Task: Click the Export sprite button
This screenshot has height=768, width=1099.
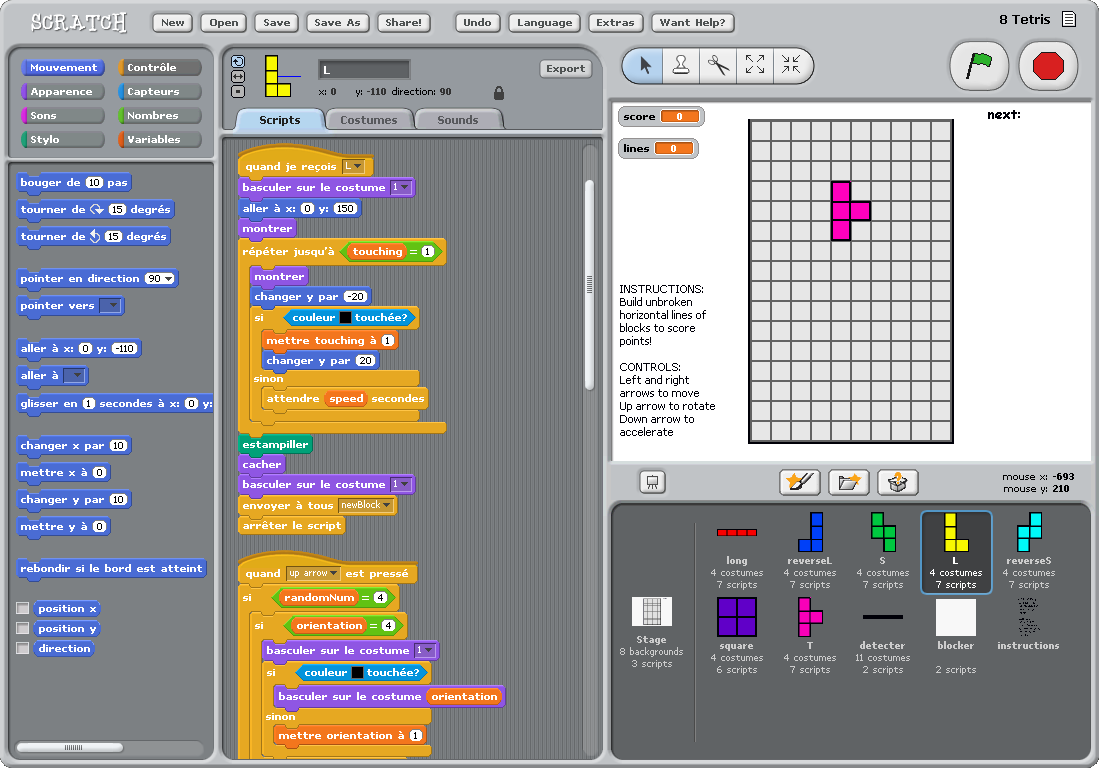Action: [x=565, y=69]
